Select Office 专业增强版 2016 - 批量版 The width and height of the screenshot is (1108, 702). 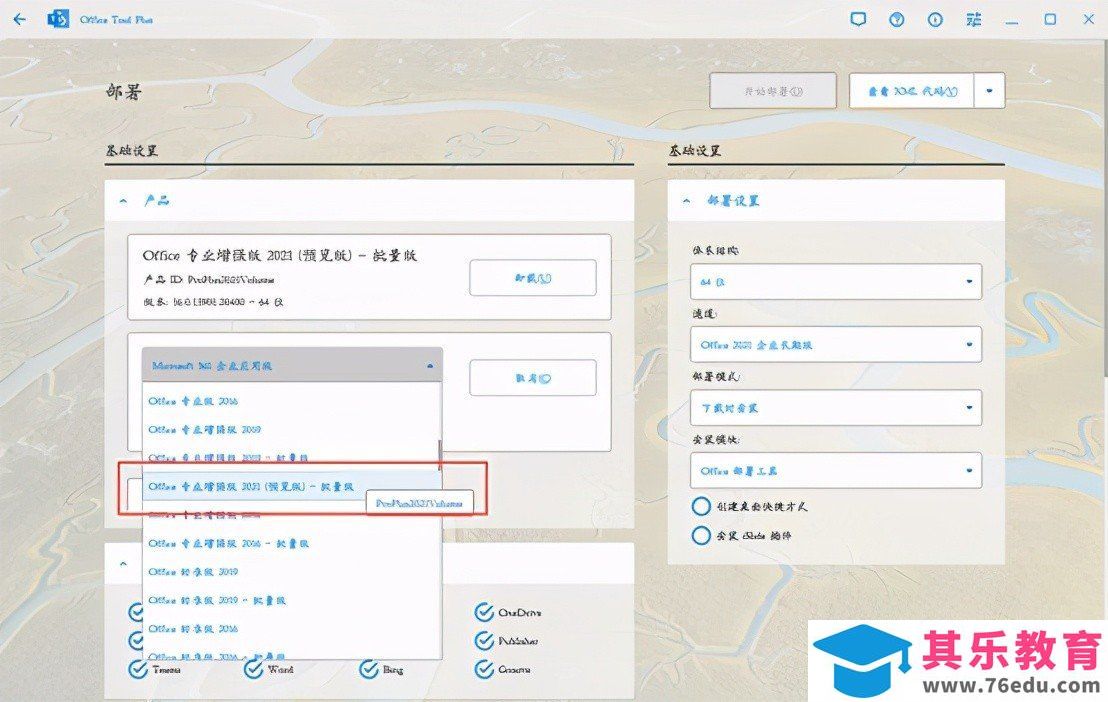pyautogui.click(x=292, y=543)
